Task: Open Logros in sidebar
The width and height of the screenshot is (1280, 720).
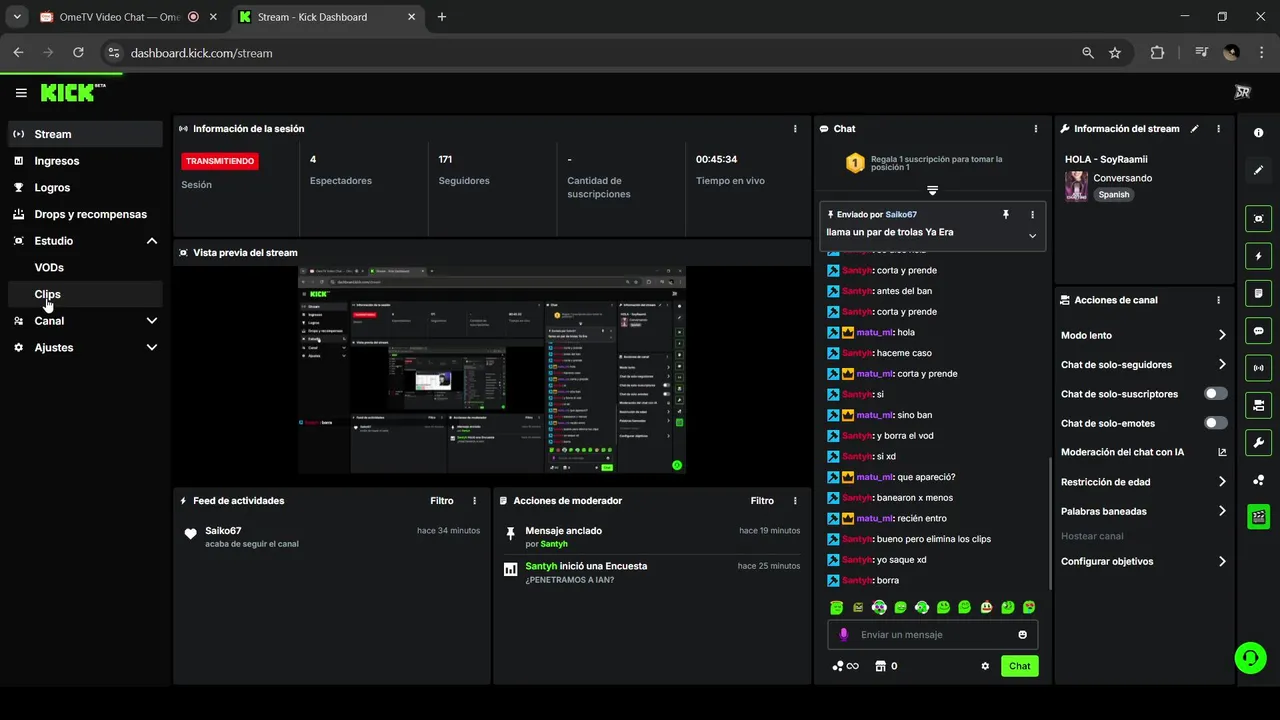Action: click(x=85, y=187)
